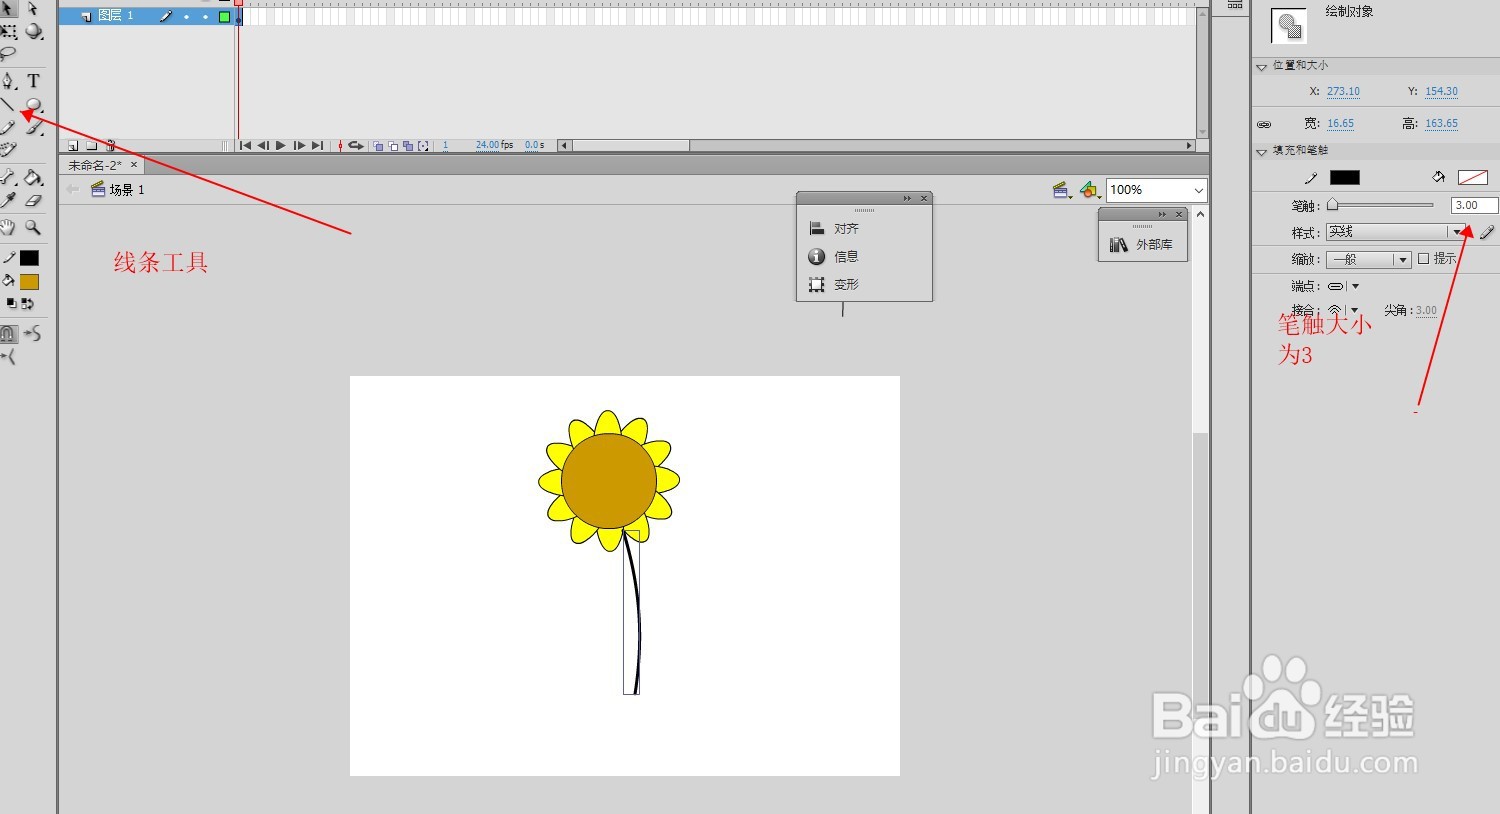Toggle visibility dot for 图层 1
This screenshot has width=1500, height=814.
tap(186, 15)
